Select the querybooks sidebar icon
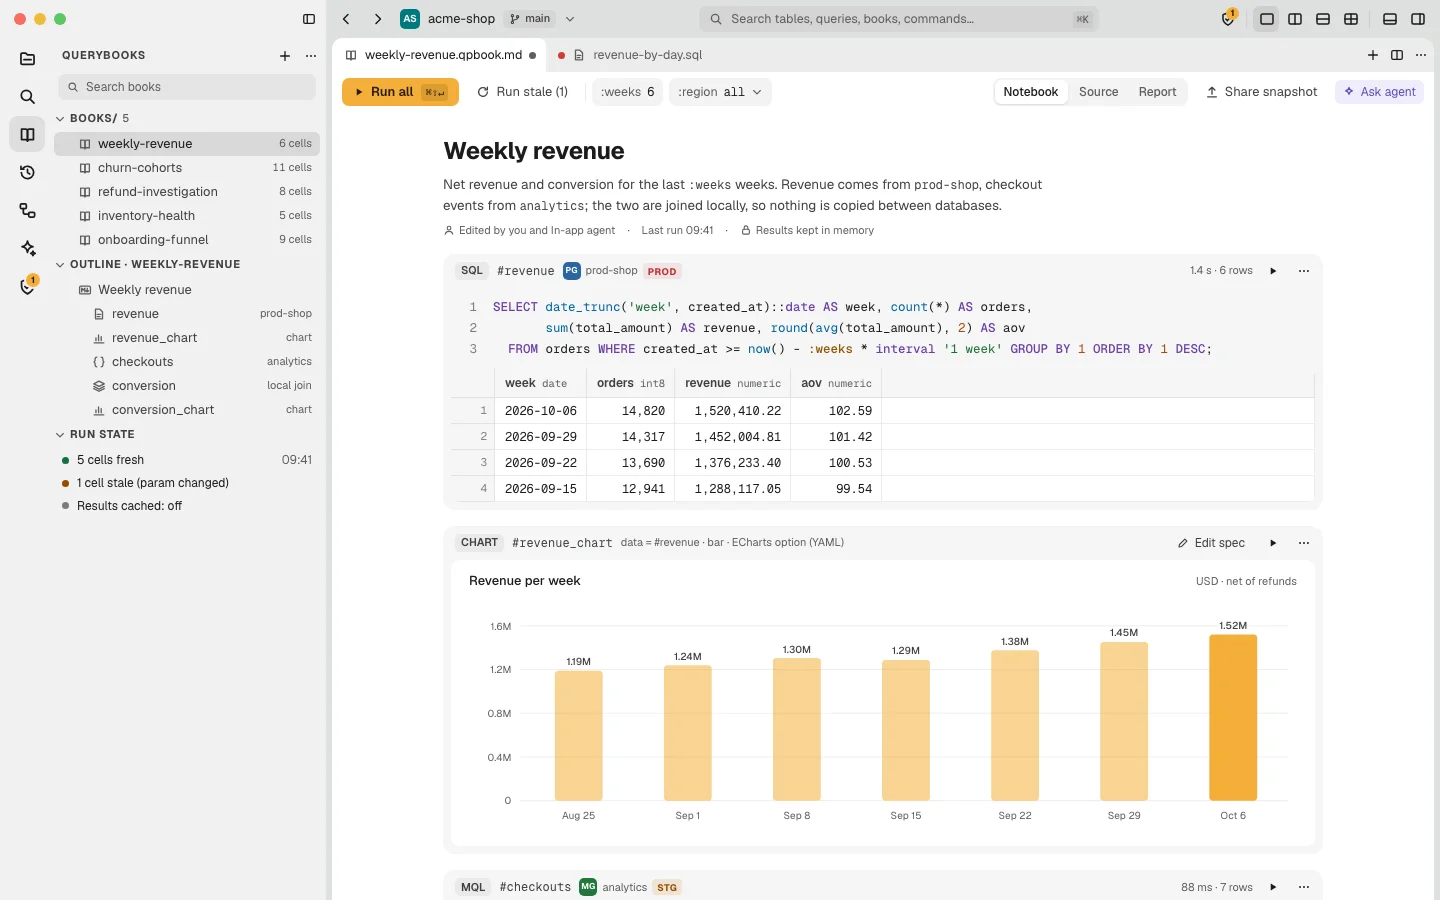This screenshot has width=1440, height=900. coord(28,135)
